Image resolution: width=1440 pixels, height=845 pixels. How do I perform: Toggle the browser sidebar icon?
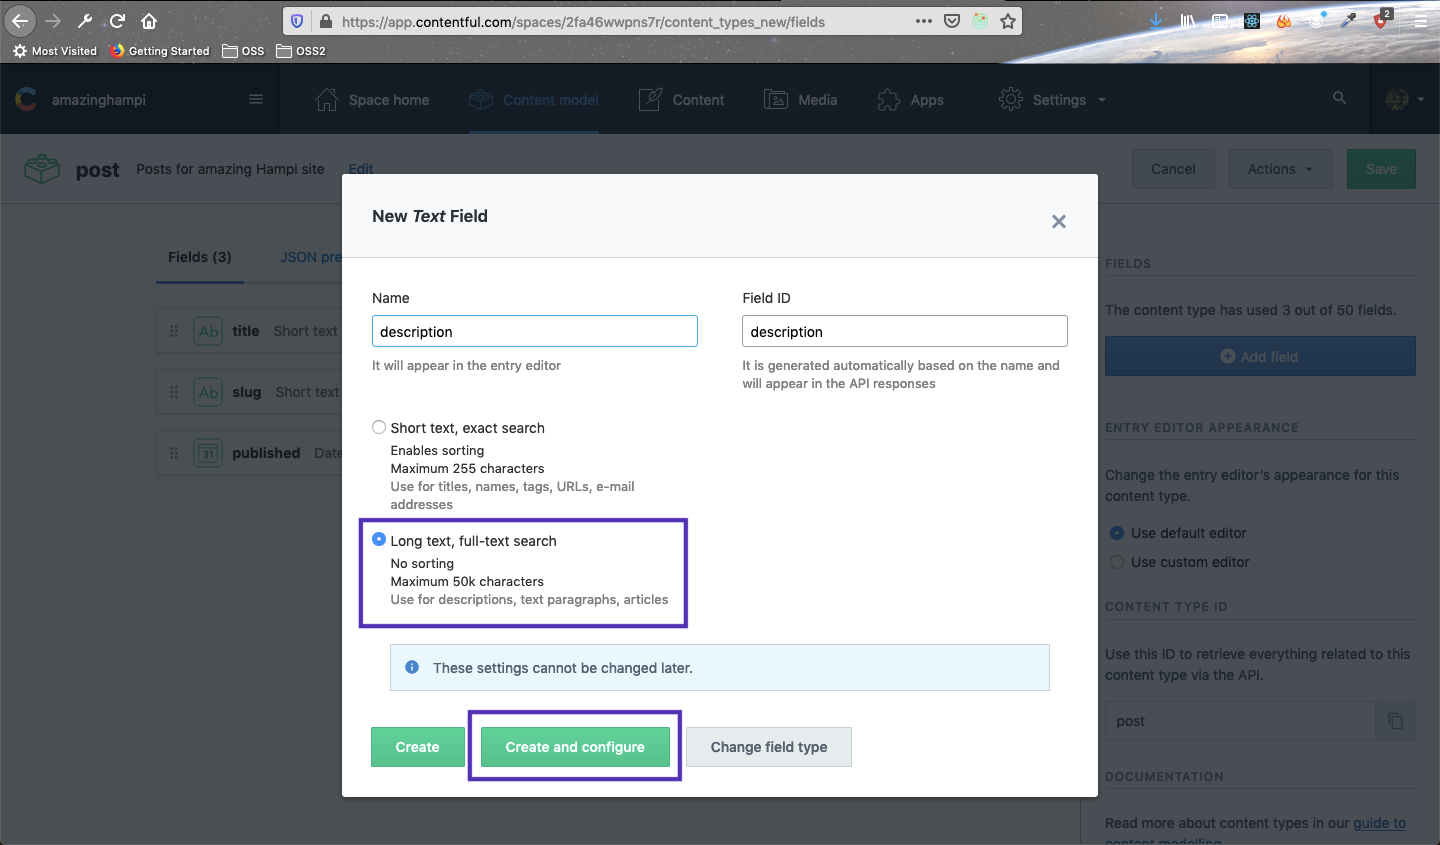(x=1220, y=21)
